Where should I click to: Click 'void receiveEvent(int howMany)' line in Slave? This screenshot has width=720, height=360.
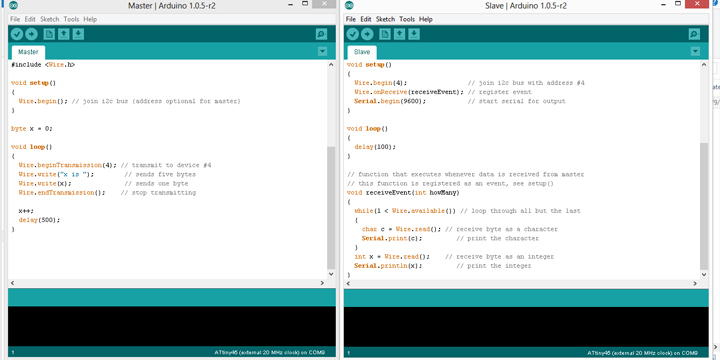coord(403,193)
